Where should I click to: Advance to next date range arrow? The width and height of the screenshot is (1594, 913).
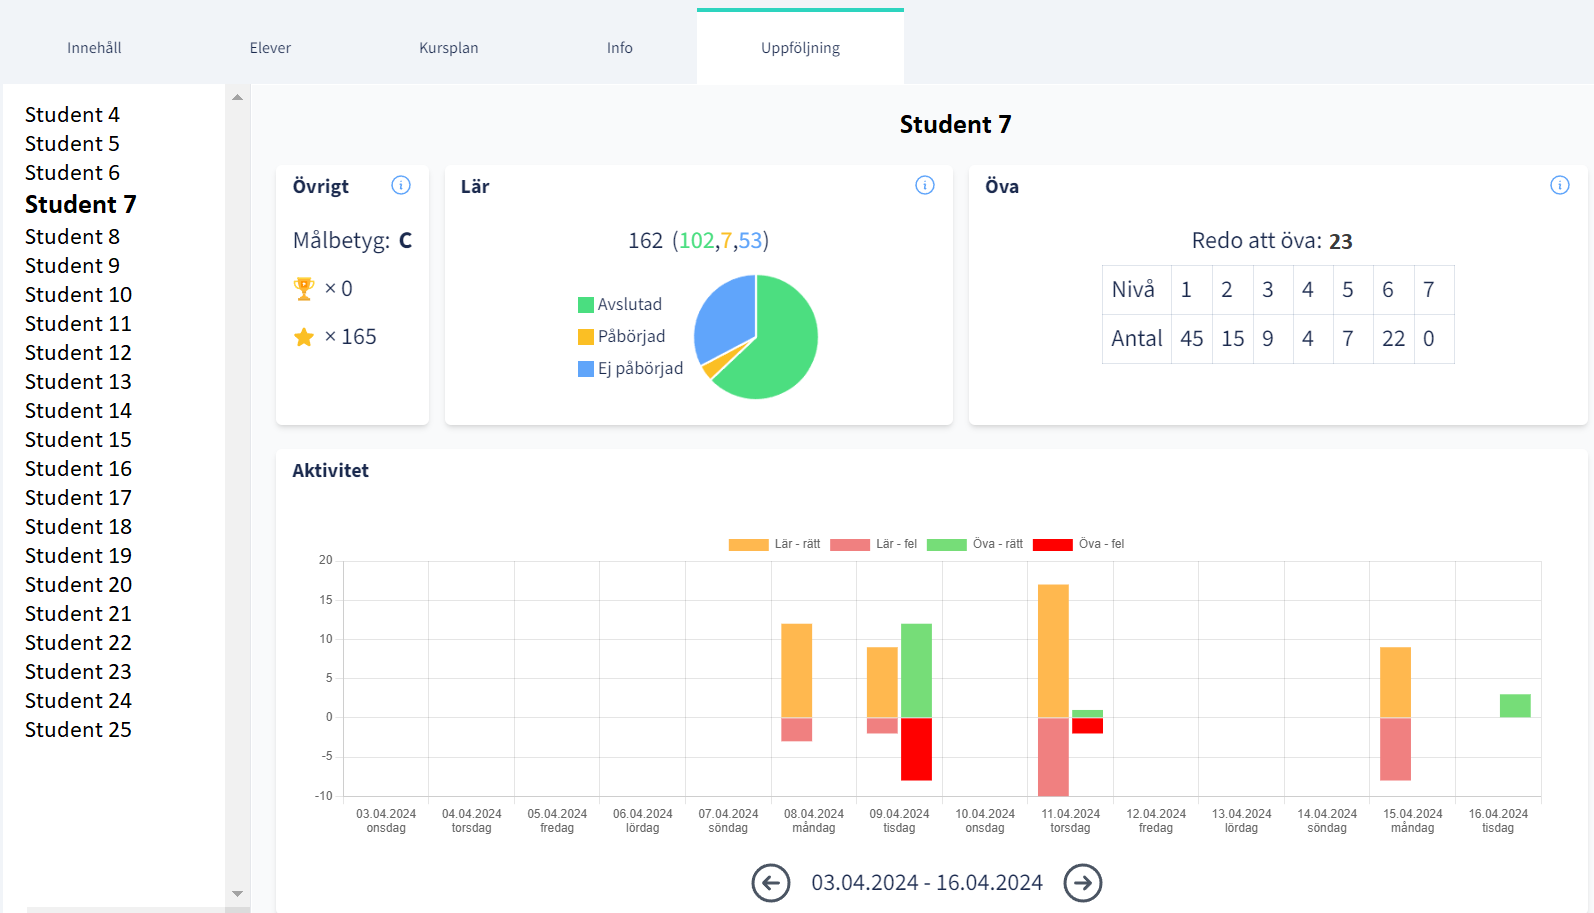point(1082,883)
